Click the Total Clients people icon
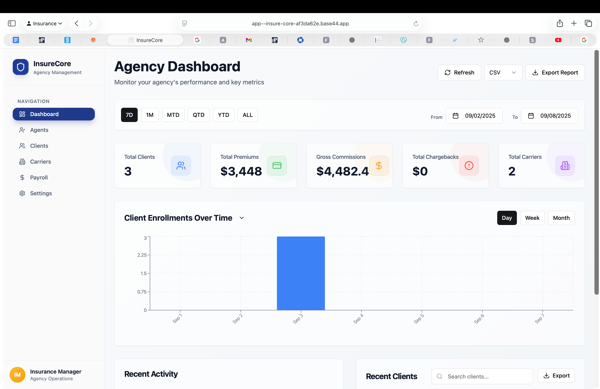Viewport: 600px width, 389px height. click(x=181, y=166)
